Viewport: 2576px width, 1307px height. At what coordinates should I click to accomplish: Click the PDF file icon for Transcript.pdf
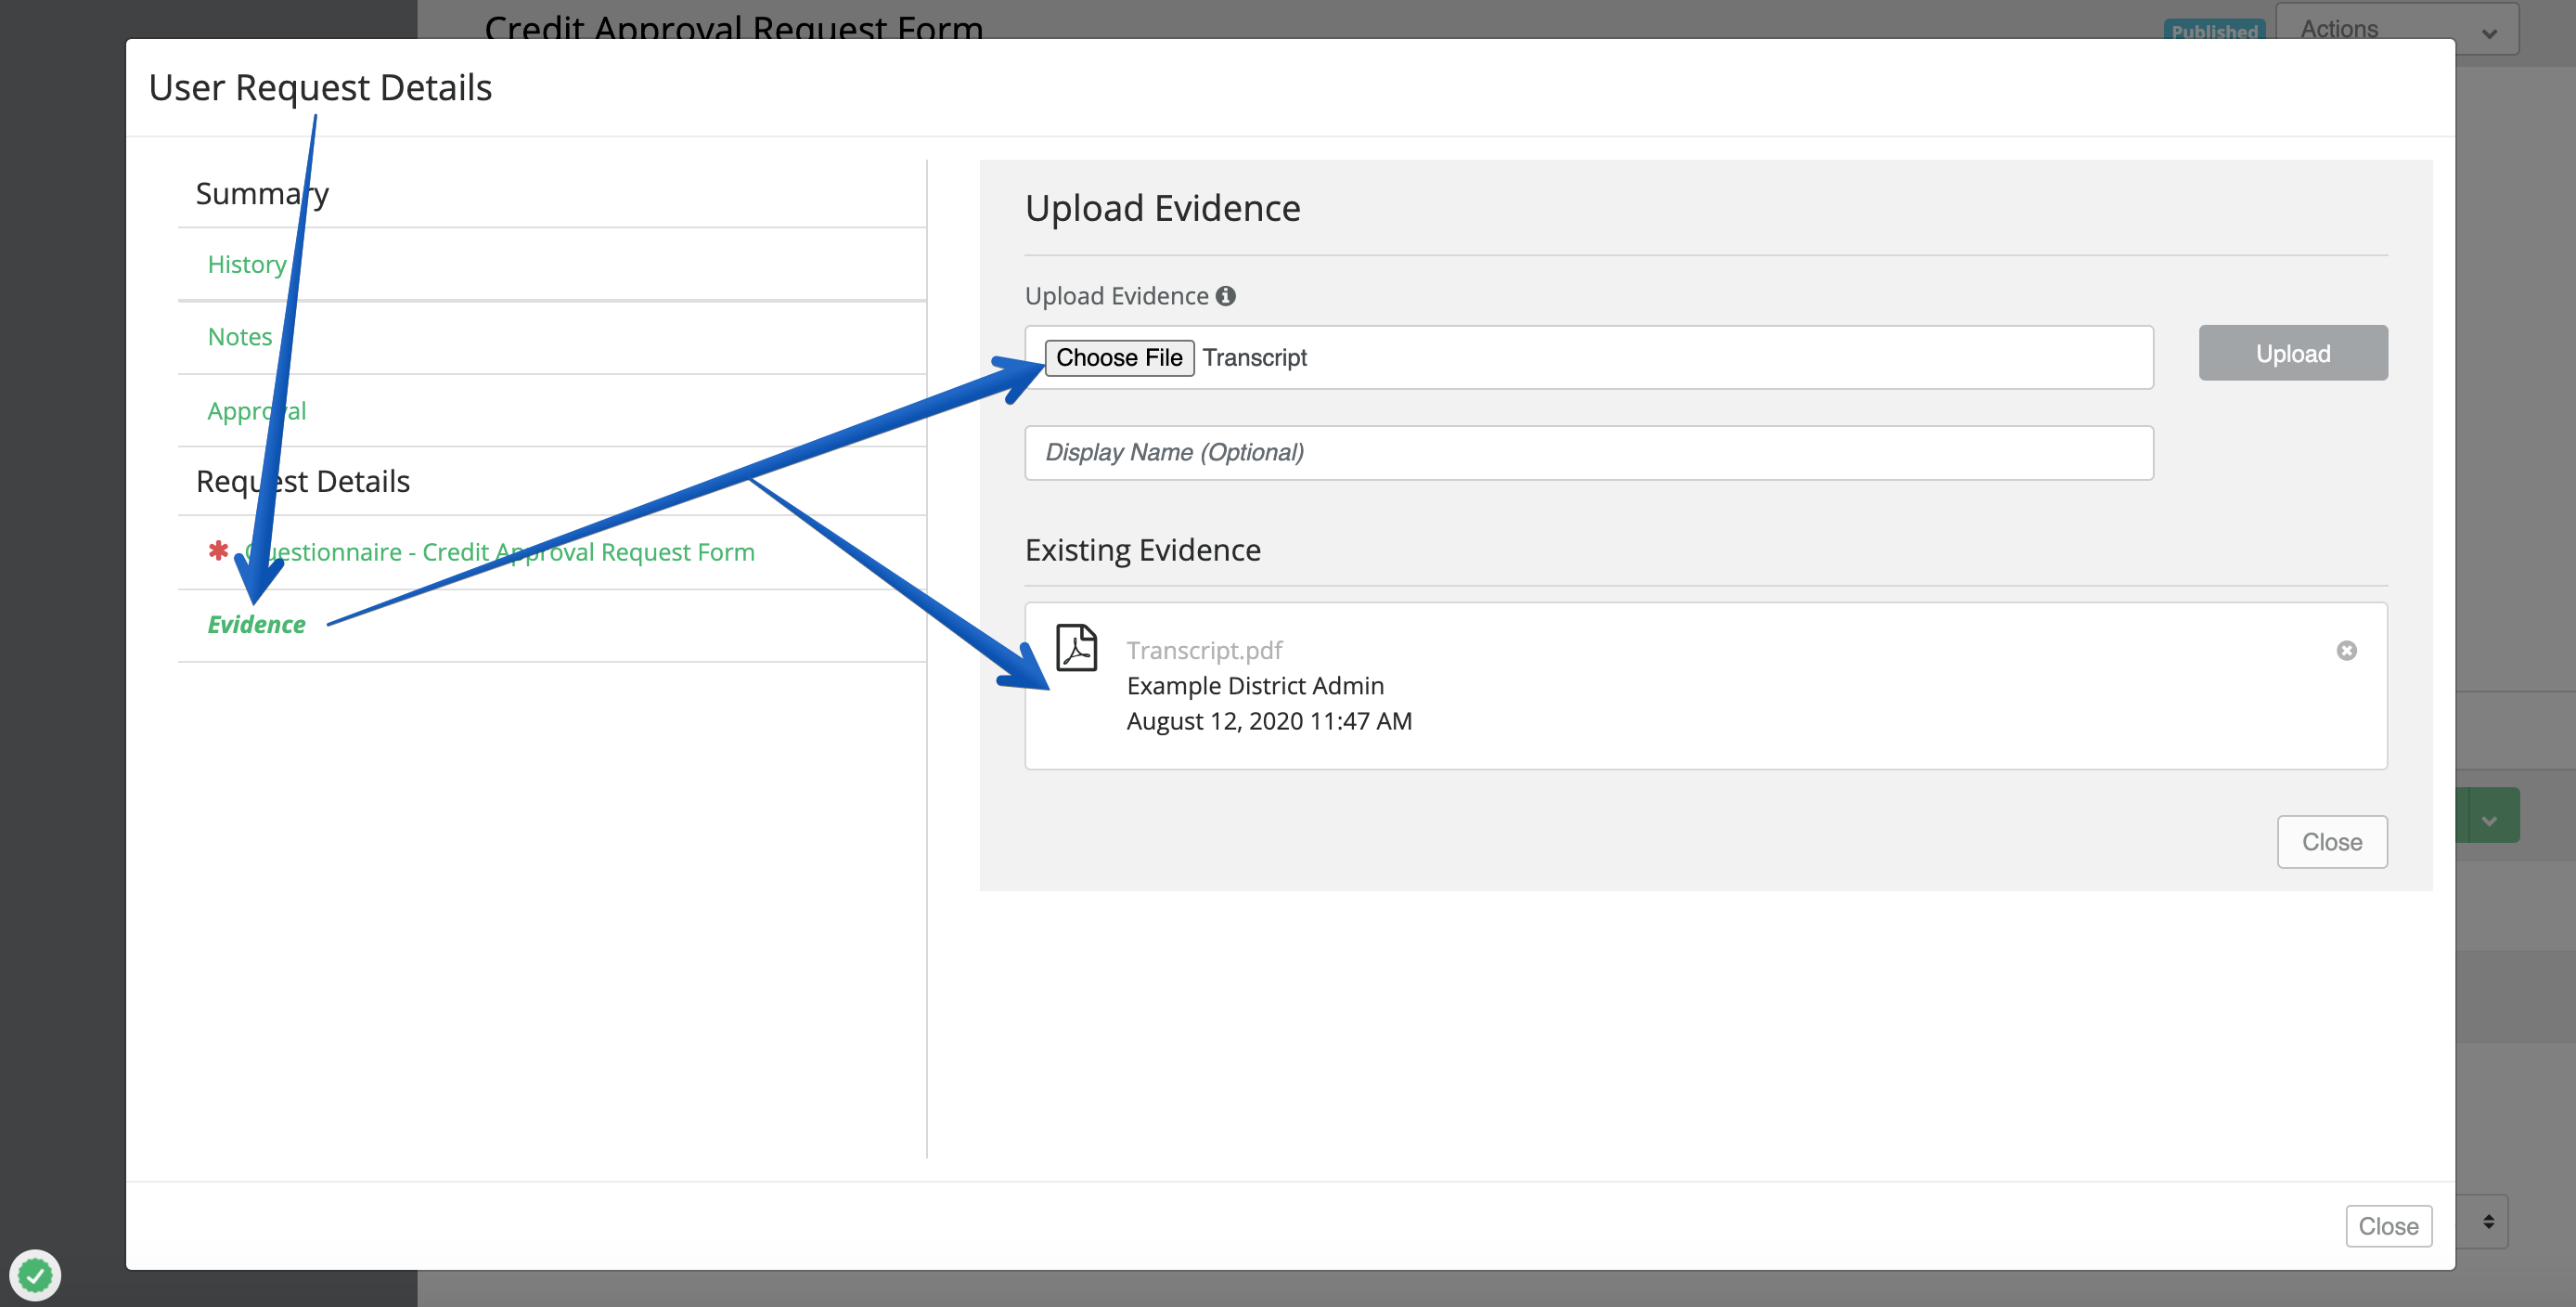click(x=1077, y=648)
